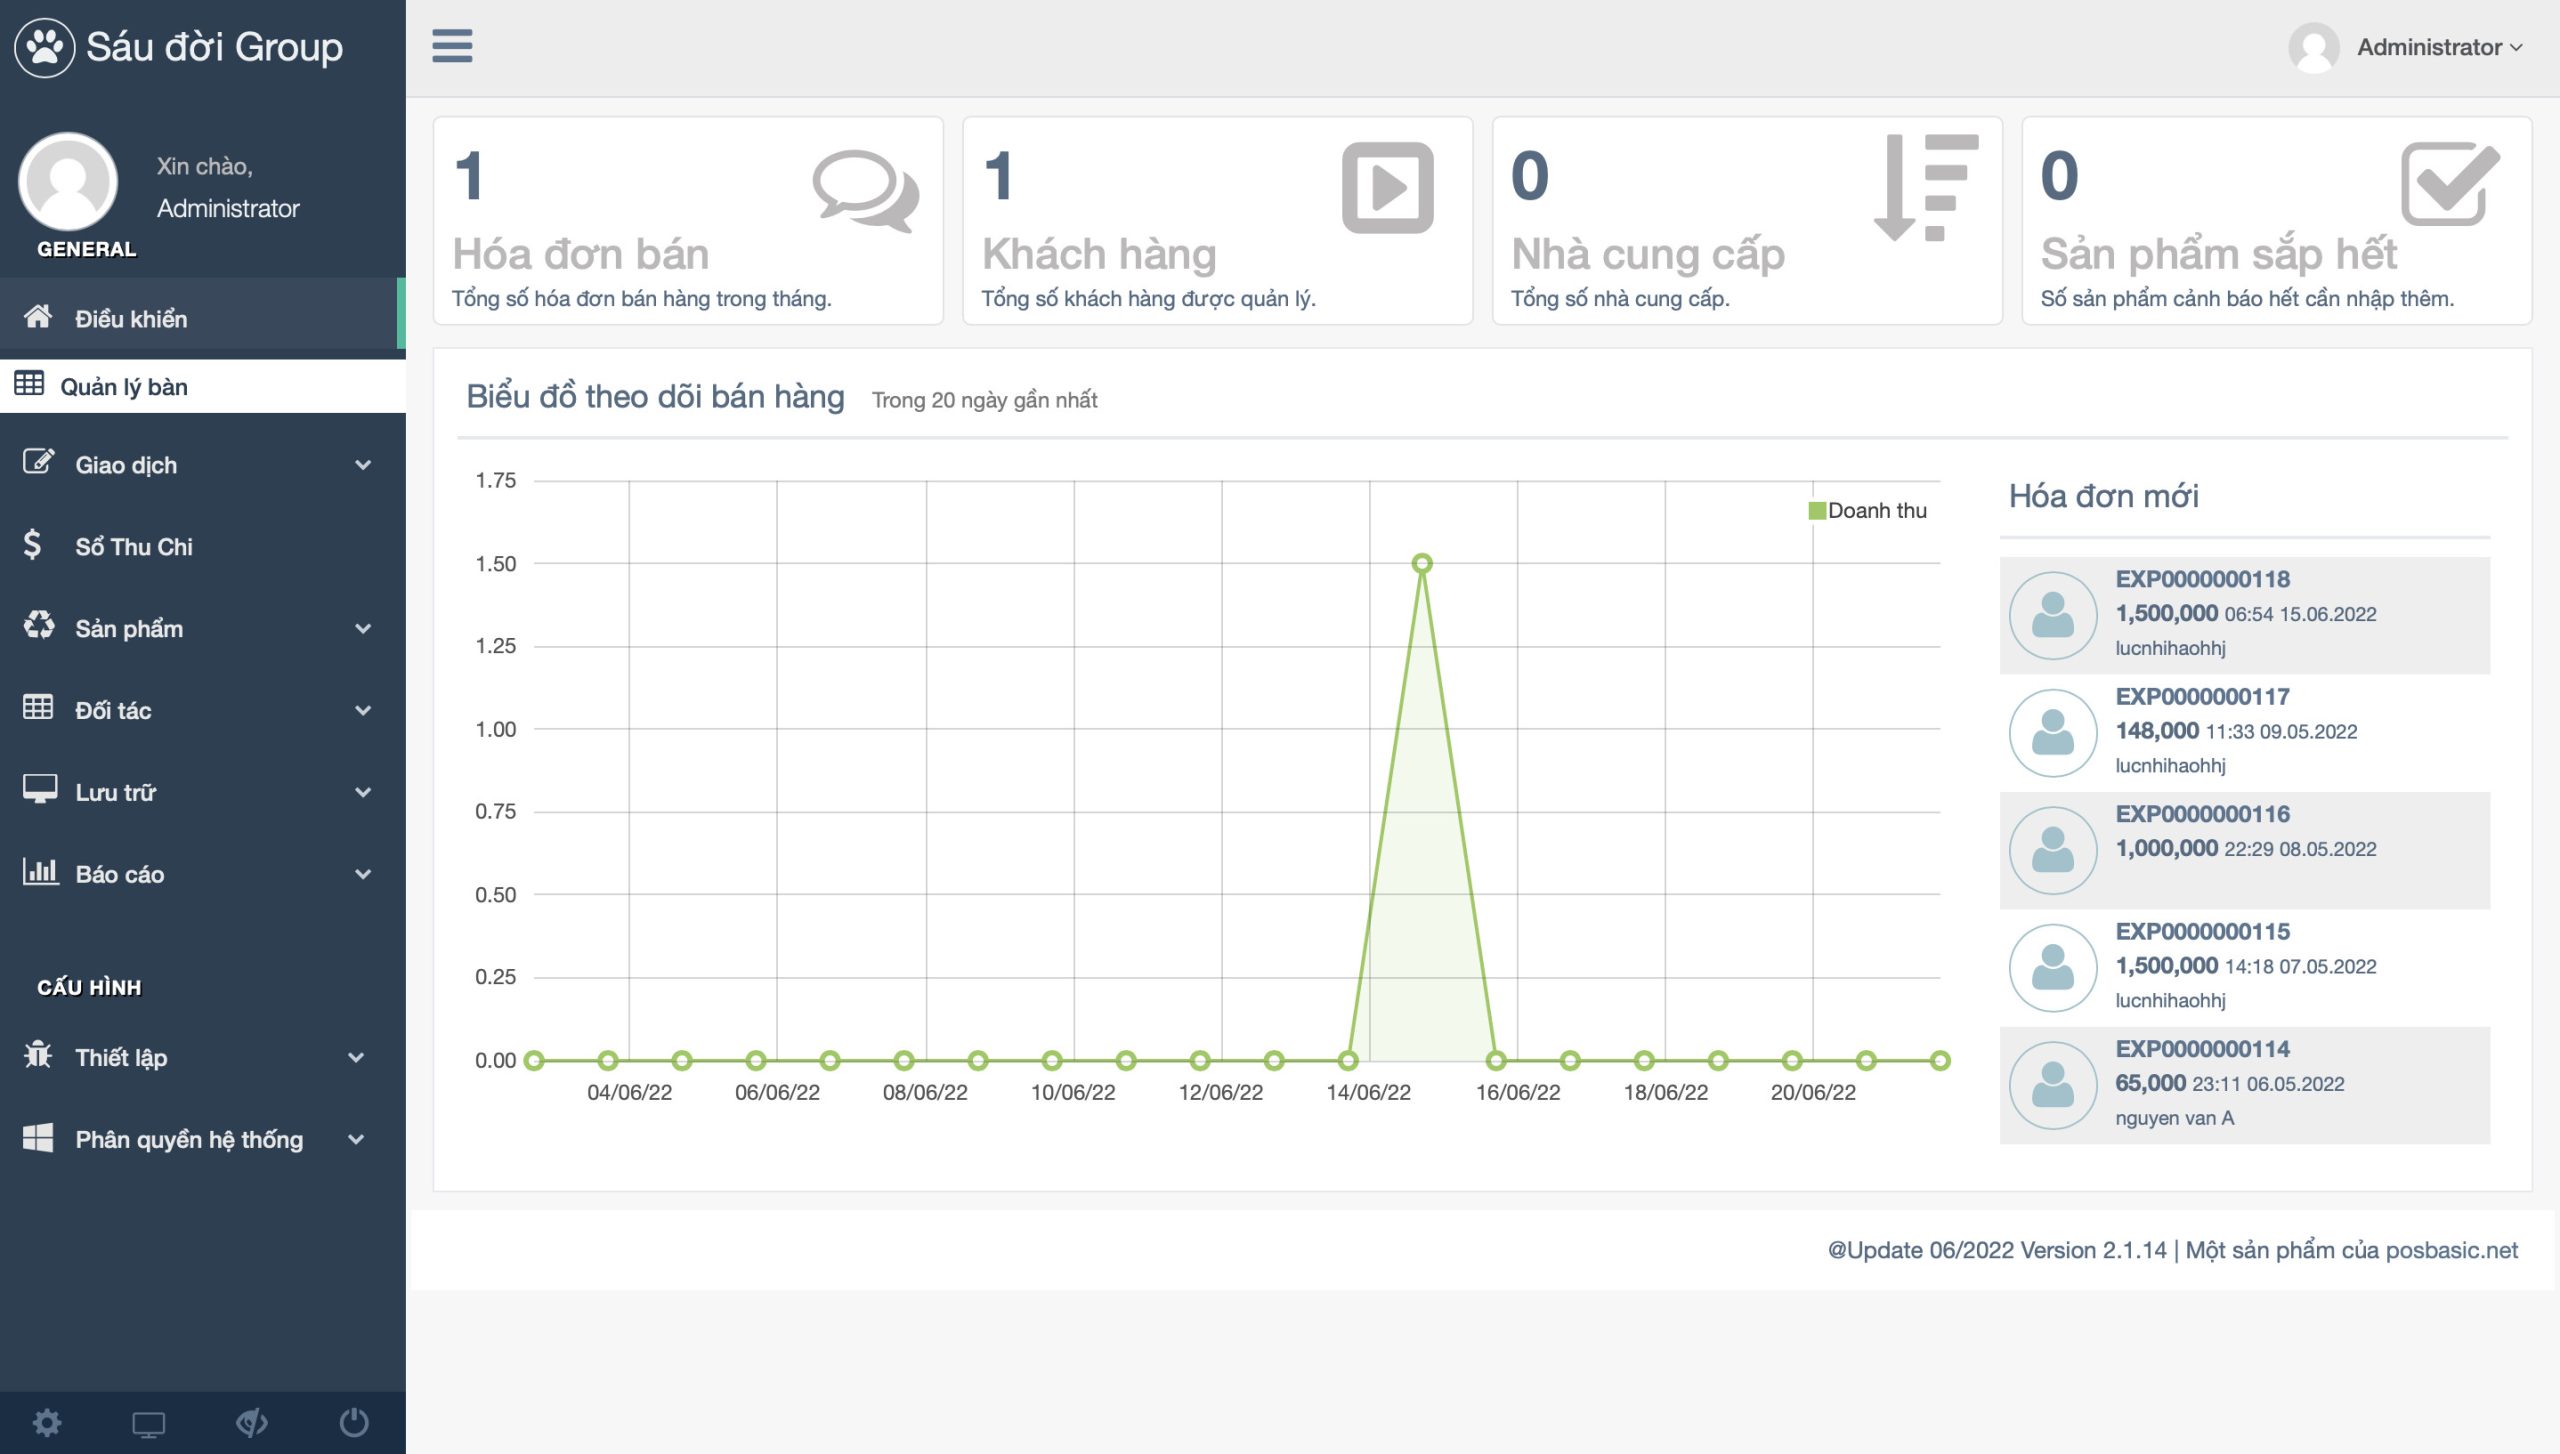Toggle the Doanh thu legend swatch
The height and width of the screenshot is (1454, 2560).
click(x=1817, y=511)
